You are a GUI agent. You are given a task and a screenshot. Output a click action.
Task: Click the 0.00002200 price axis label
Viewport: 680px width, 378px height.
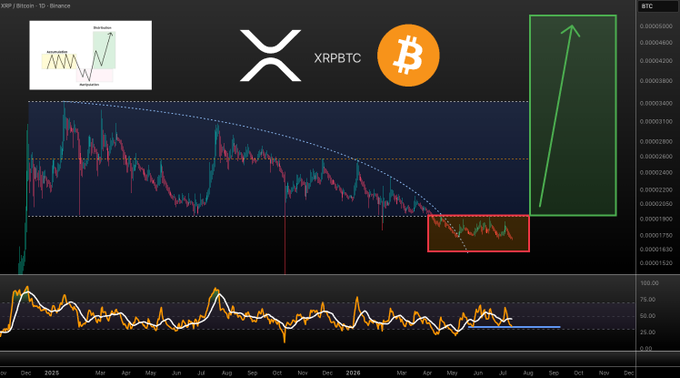[656, 190]
